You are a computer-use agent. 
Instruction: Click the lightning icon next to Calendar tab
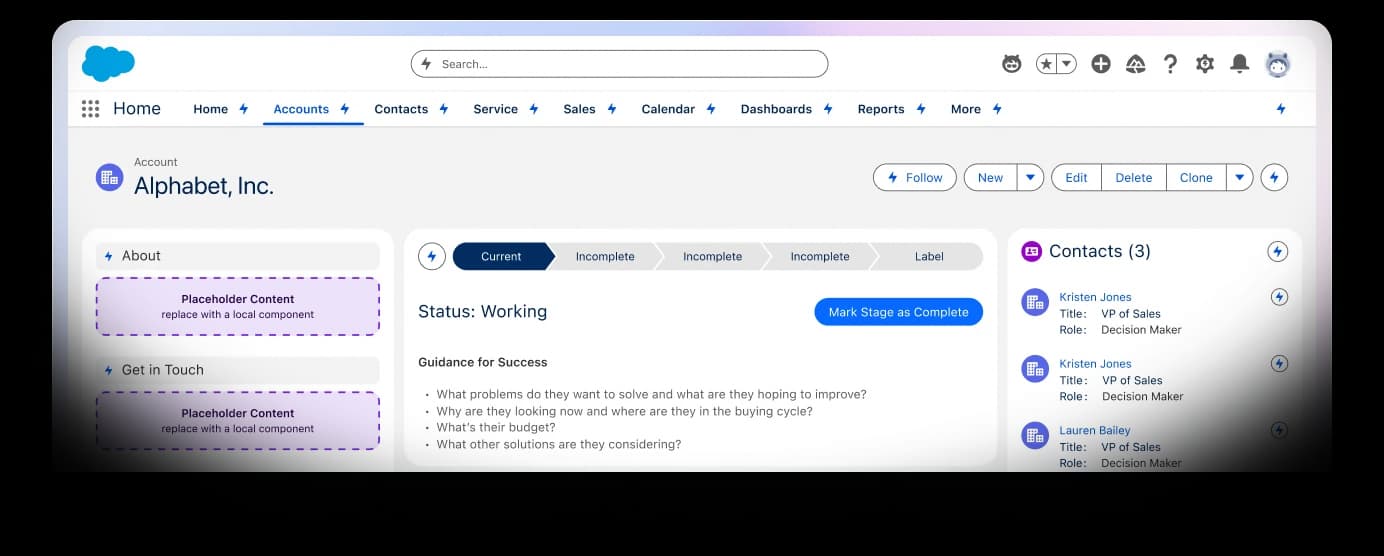(710, 109)
